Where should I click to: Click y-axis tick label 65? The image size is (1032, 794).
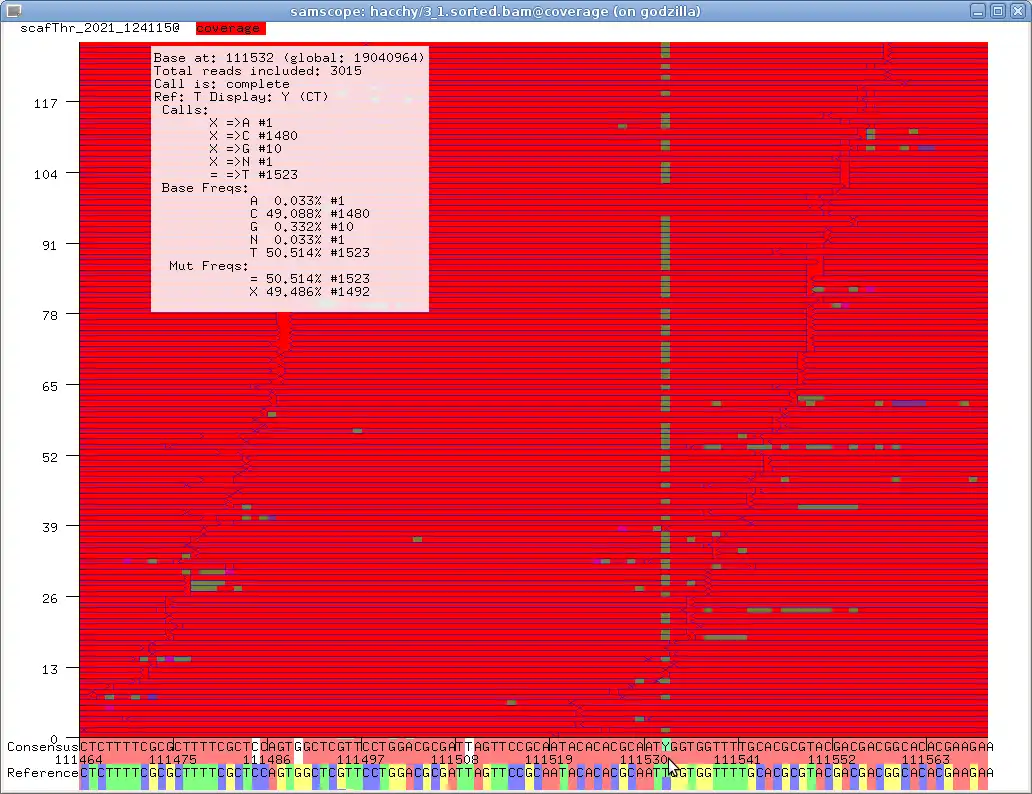coord(50,386)
